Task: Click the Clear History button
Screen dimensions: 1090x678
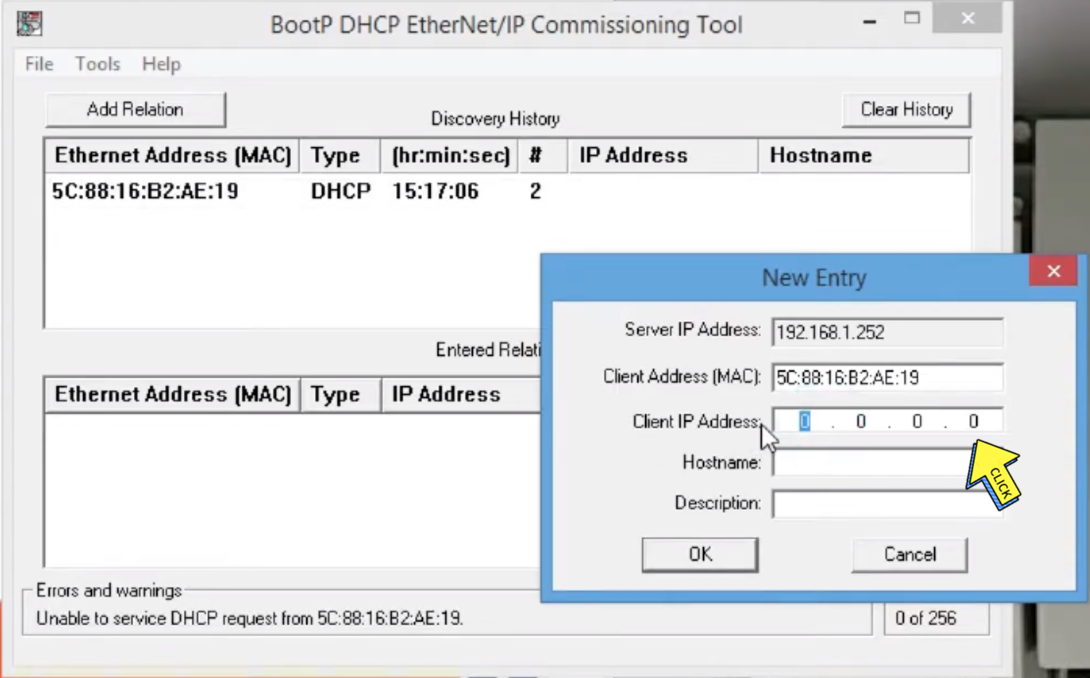Action: pos(906,110)
